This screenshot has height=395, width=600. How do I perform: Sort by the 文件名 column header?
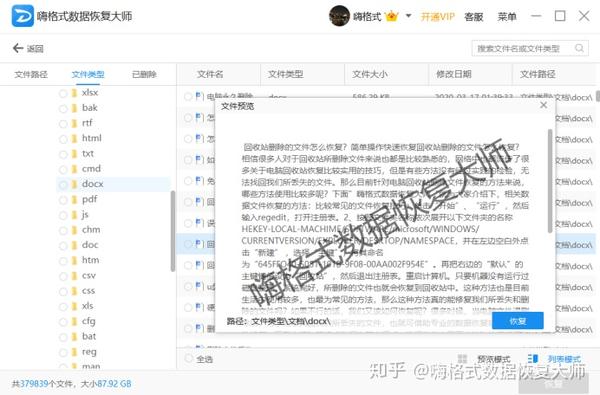click(210, 74)
